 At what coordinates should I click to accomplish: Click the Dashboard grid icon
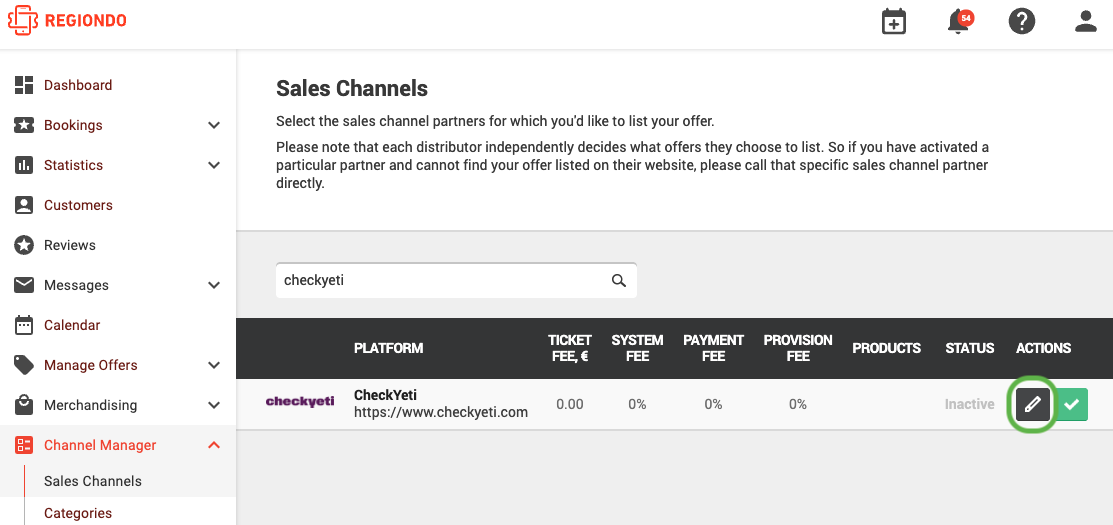click(24, 85)
